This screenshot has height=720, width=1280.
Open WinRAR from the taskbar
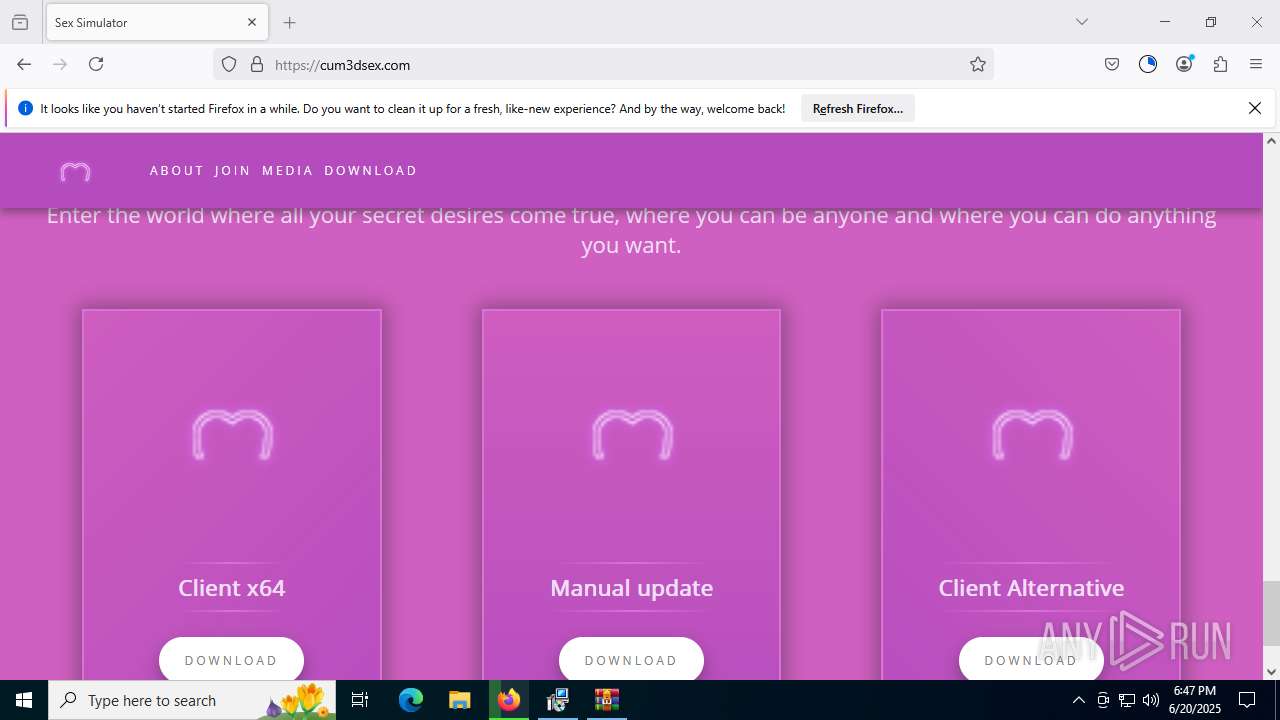click(607, 700)
